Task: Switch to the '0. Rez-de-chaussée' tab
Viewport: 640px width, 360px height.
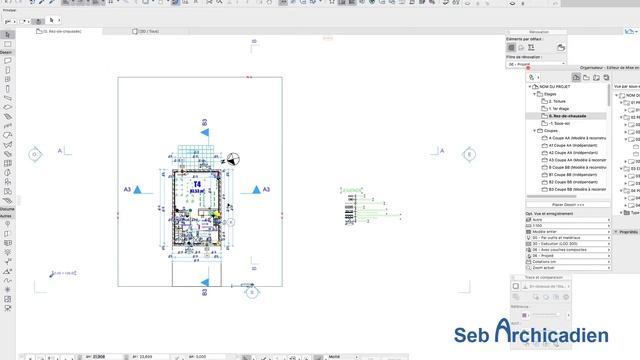Action: point(59,31)
